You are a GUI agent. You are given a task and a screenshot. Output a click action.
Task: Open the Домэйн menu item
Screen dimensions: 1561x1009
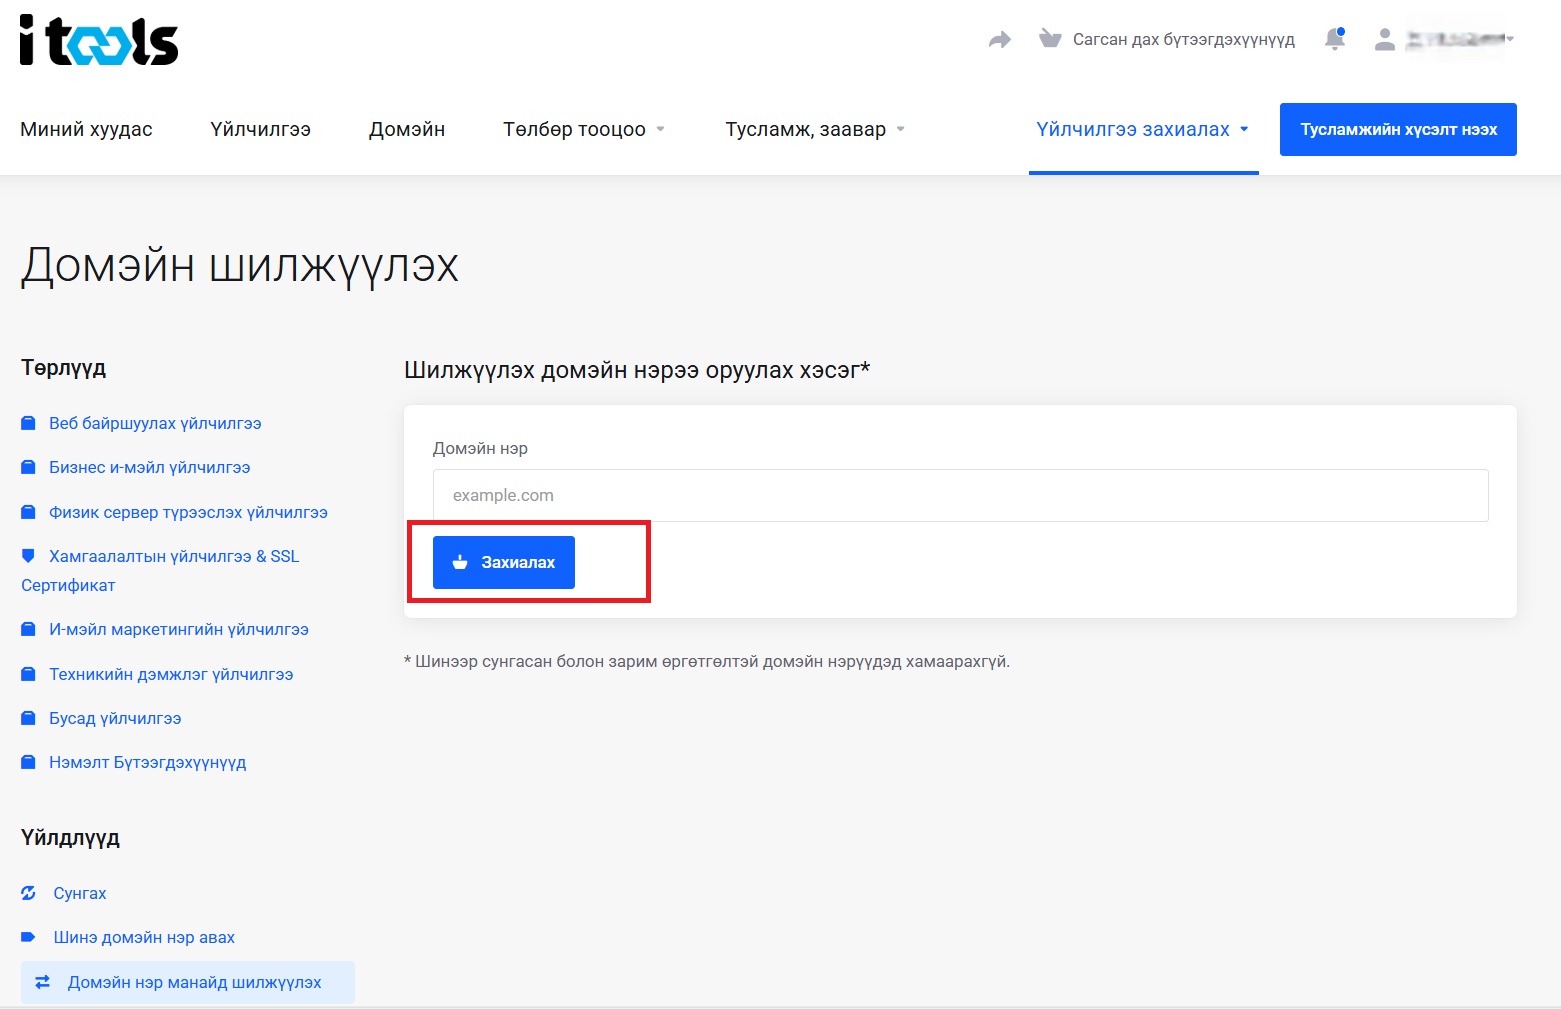pyautogui.click(x=407, y=129)
